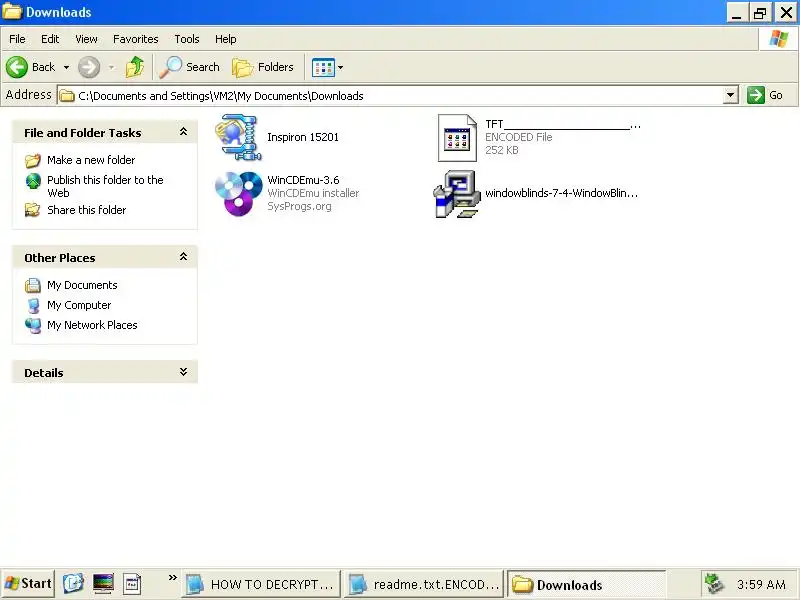
Task: Show more Quick Launch items chevron
Action: pyautogui.click(x=172, y=578)
